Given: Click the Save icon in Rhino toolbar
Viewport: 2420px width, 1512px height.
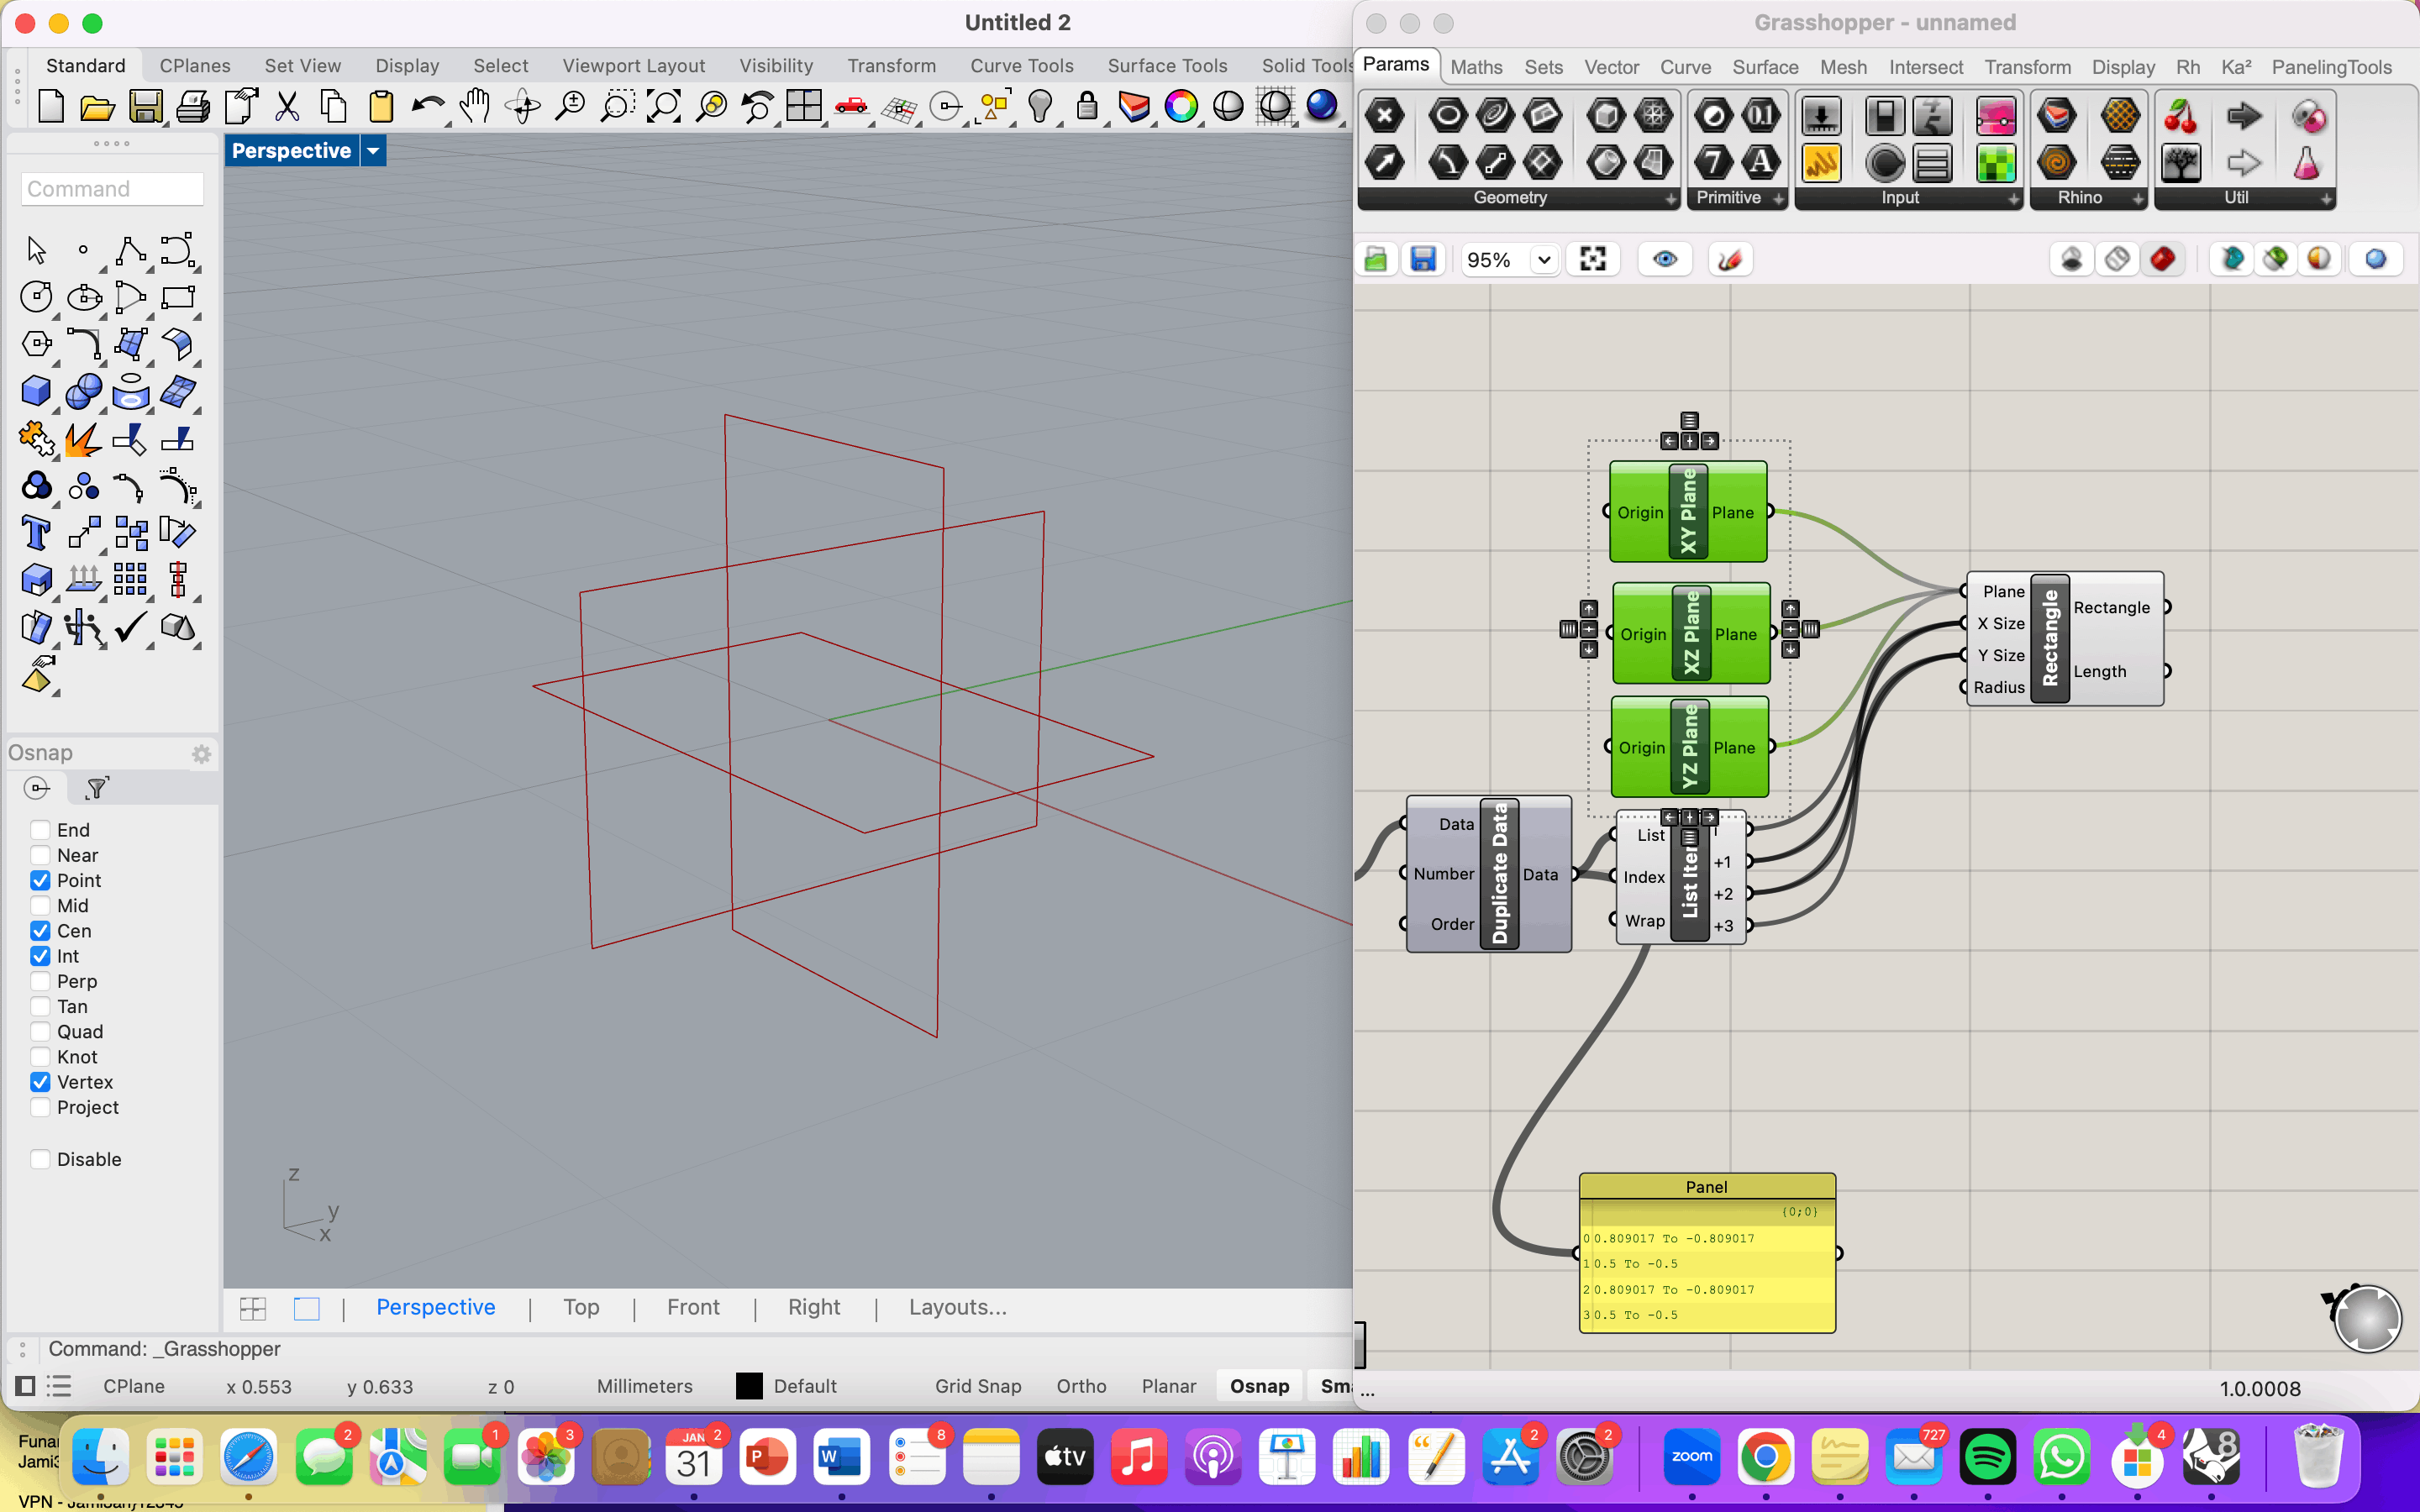Looking at the screenshot, I should [145, 106].
